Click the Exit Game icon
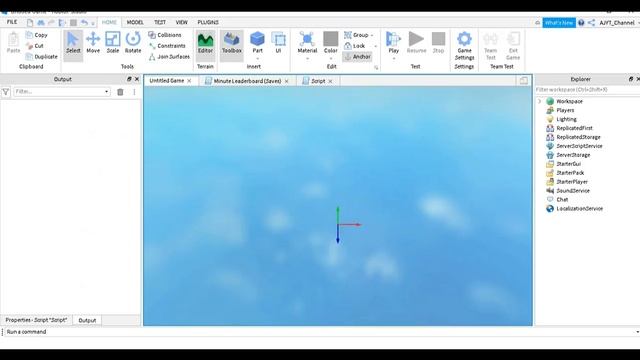Image resolution: width=640 pixels, height=360 pixels. (513, 46)
